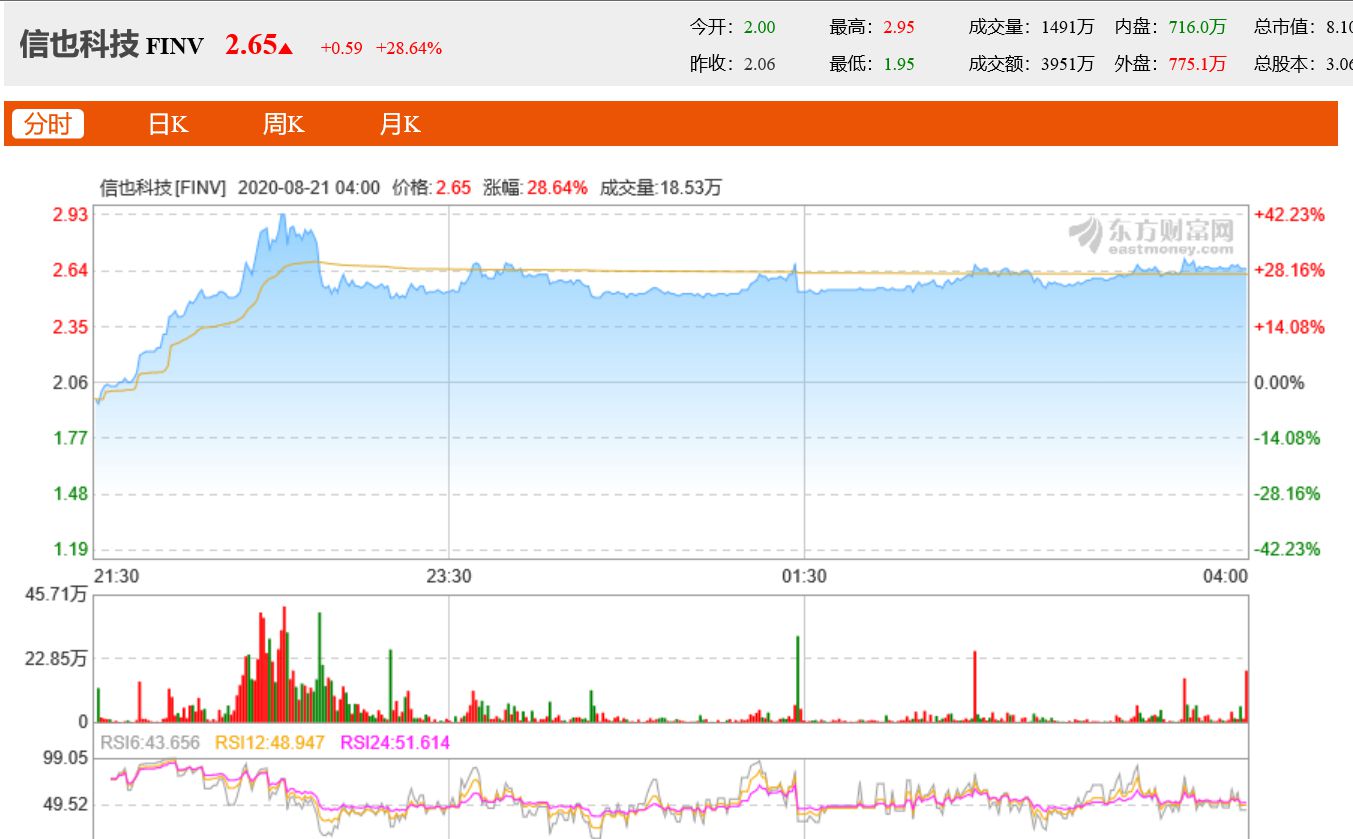Open the 月K monthly chart tab
The width and height of the screenshot is (1353, 839).
coord(399,124)
